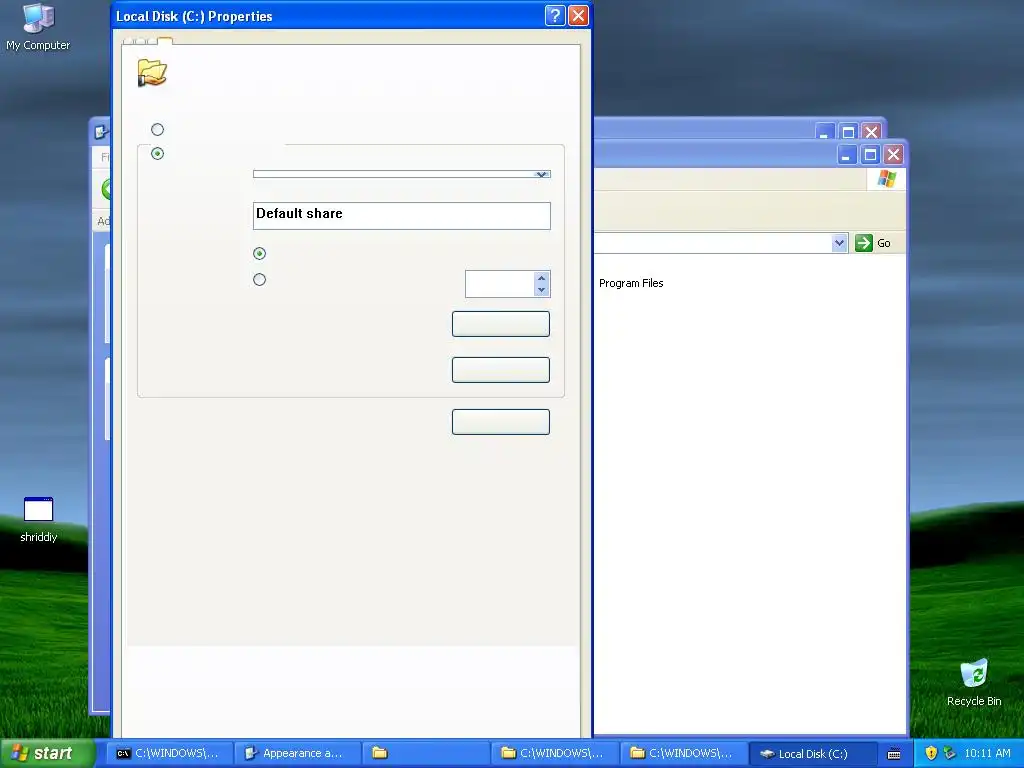Click the Explorer address bar field
Image resolution: width=1024 pixels, height=768 pixels.
click(x=712, y=243)
